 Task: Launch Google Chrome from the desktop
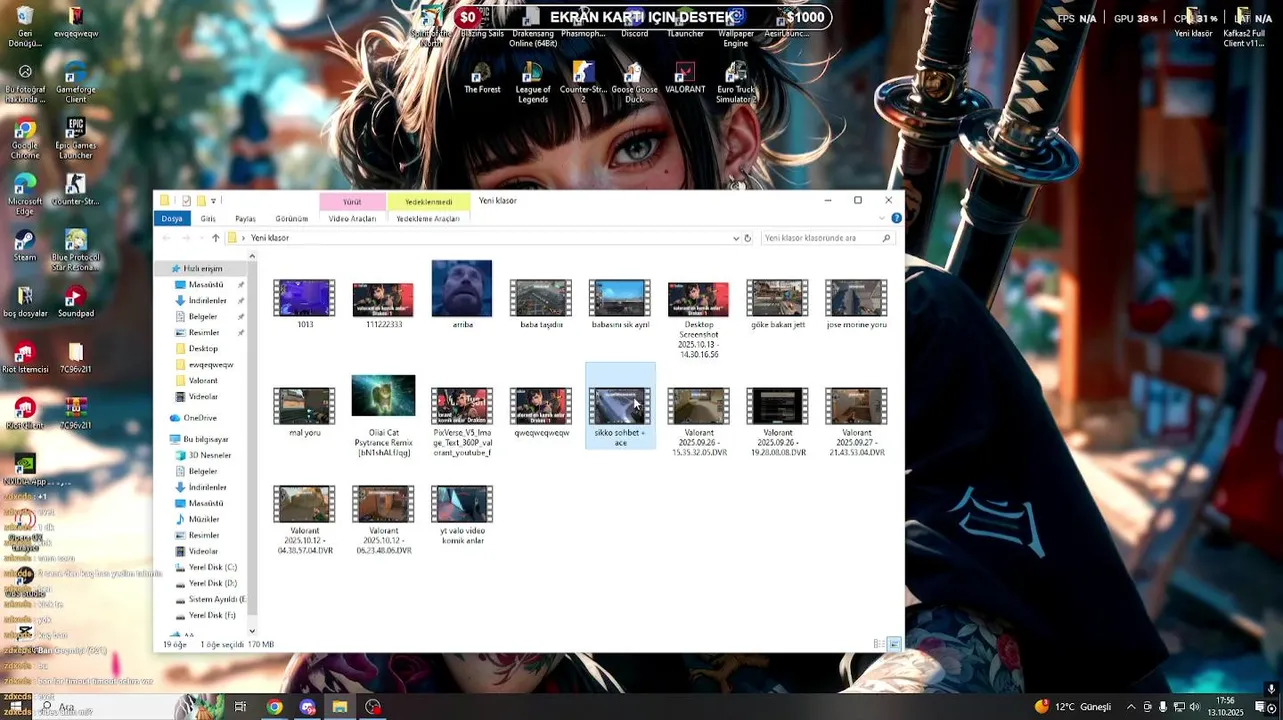point(25,140)
